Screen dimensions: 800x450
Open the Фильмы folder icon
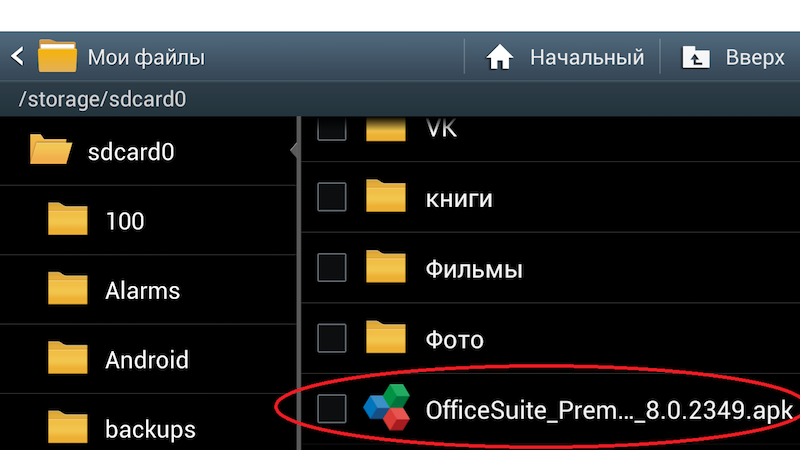386,267
